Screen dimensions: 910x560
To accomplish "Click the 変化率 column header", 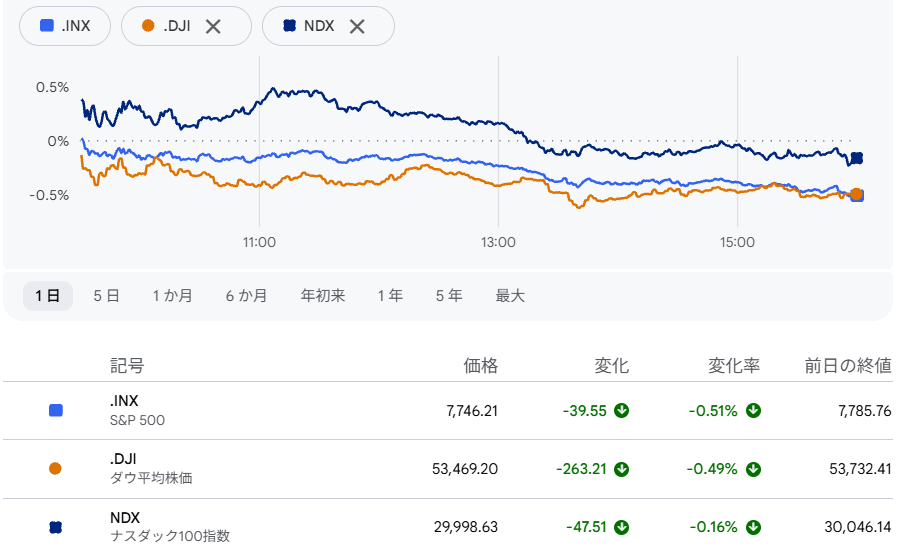I will pos(734,366).
